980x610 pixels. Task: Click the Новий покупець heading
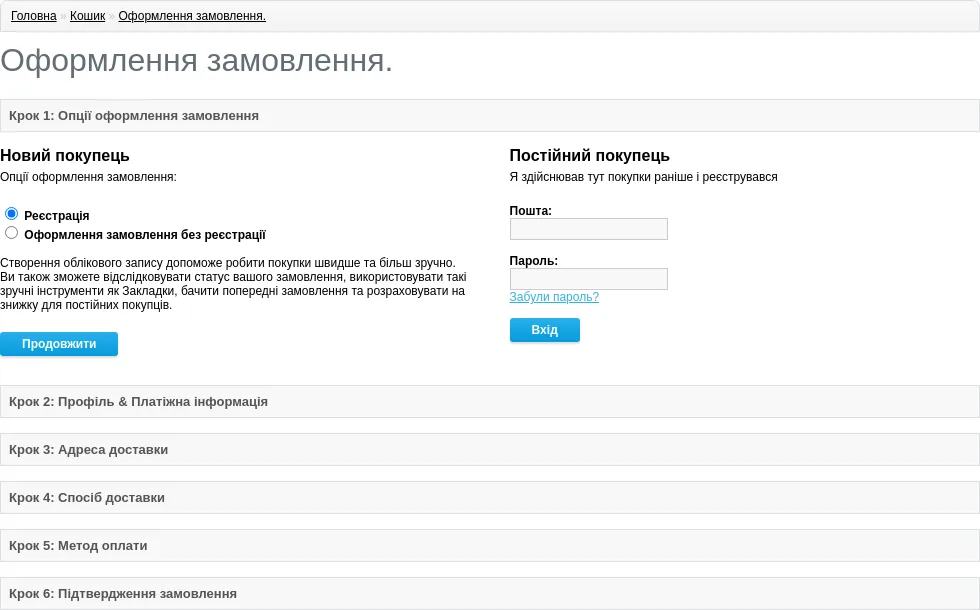click(x=65, y=155)
